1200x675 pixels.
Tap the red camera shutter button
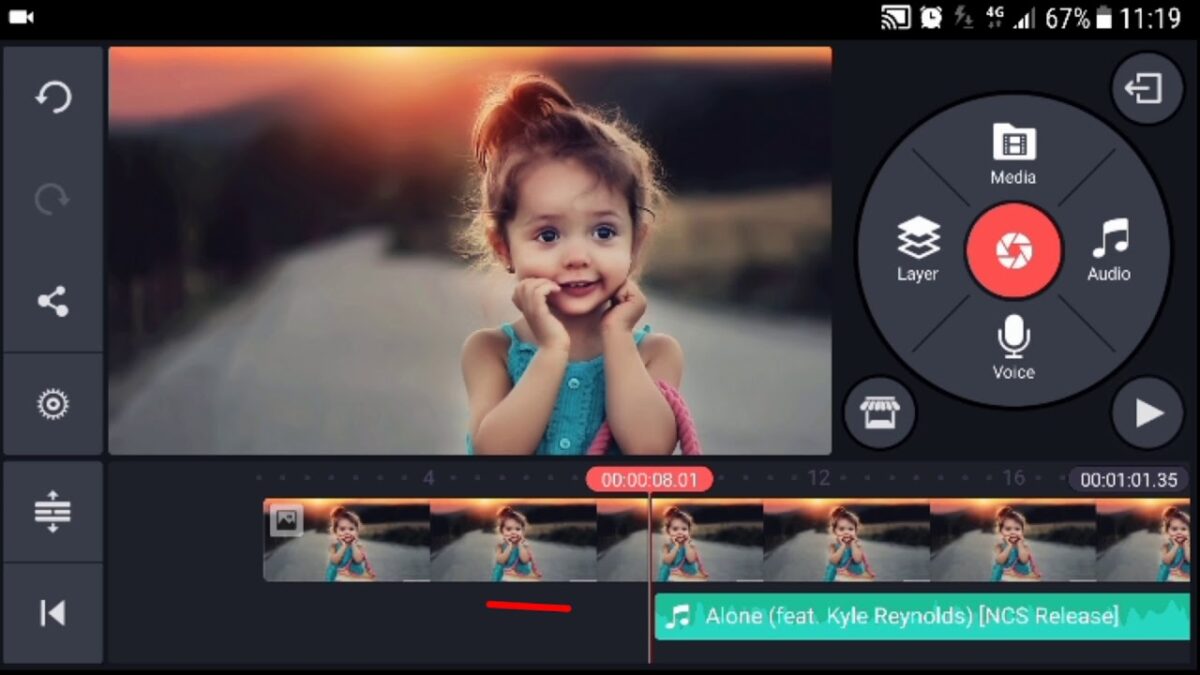pos(1014,250)
